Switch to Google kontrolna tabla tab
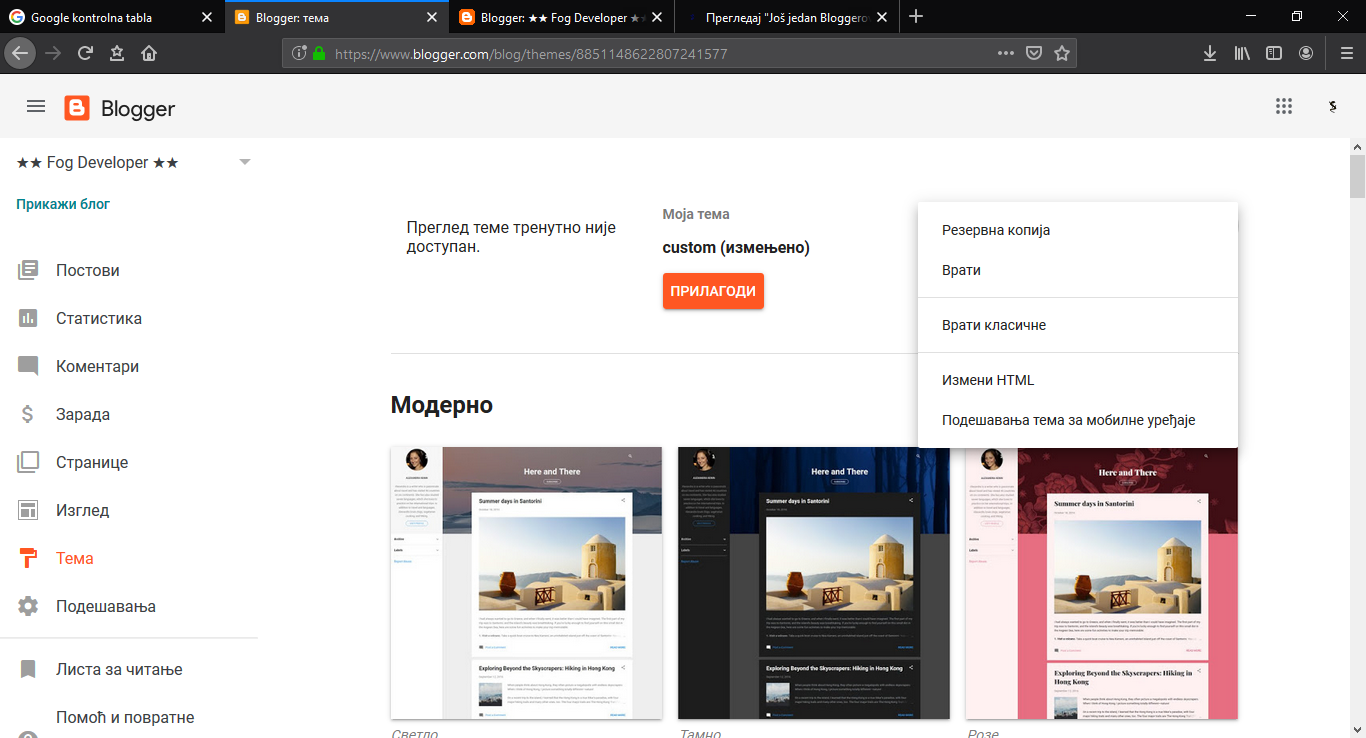 point(112,17)
